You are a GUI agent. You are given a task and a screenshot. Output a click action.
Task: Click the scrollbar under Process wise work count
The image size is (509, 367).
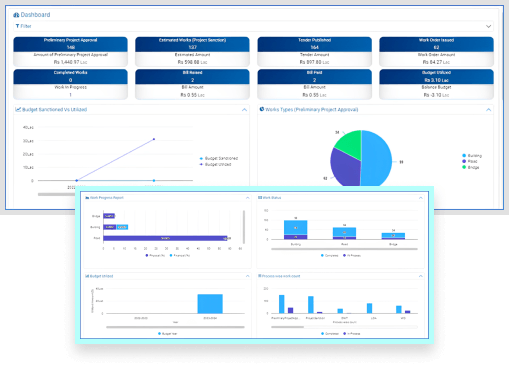287,327
